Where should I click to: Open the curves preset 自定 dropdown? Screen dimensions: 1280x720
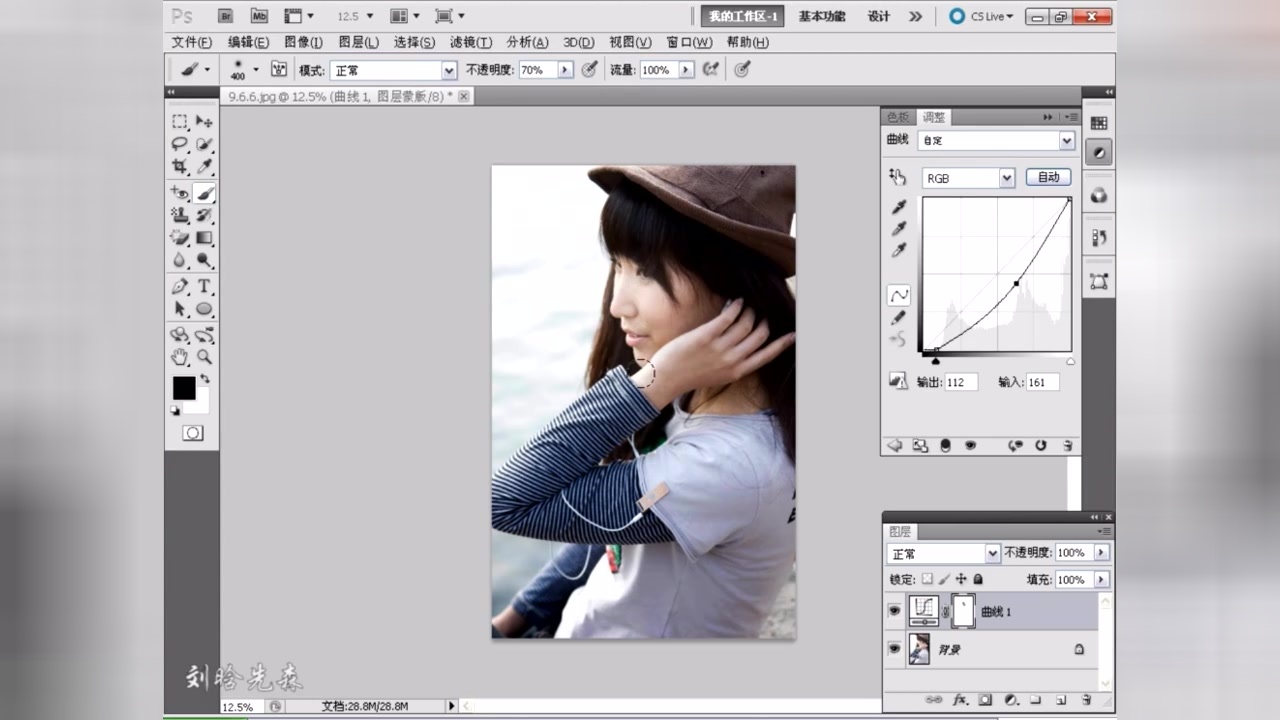(1067, 141)
